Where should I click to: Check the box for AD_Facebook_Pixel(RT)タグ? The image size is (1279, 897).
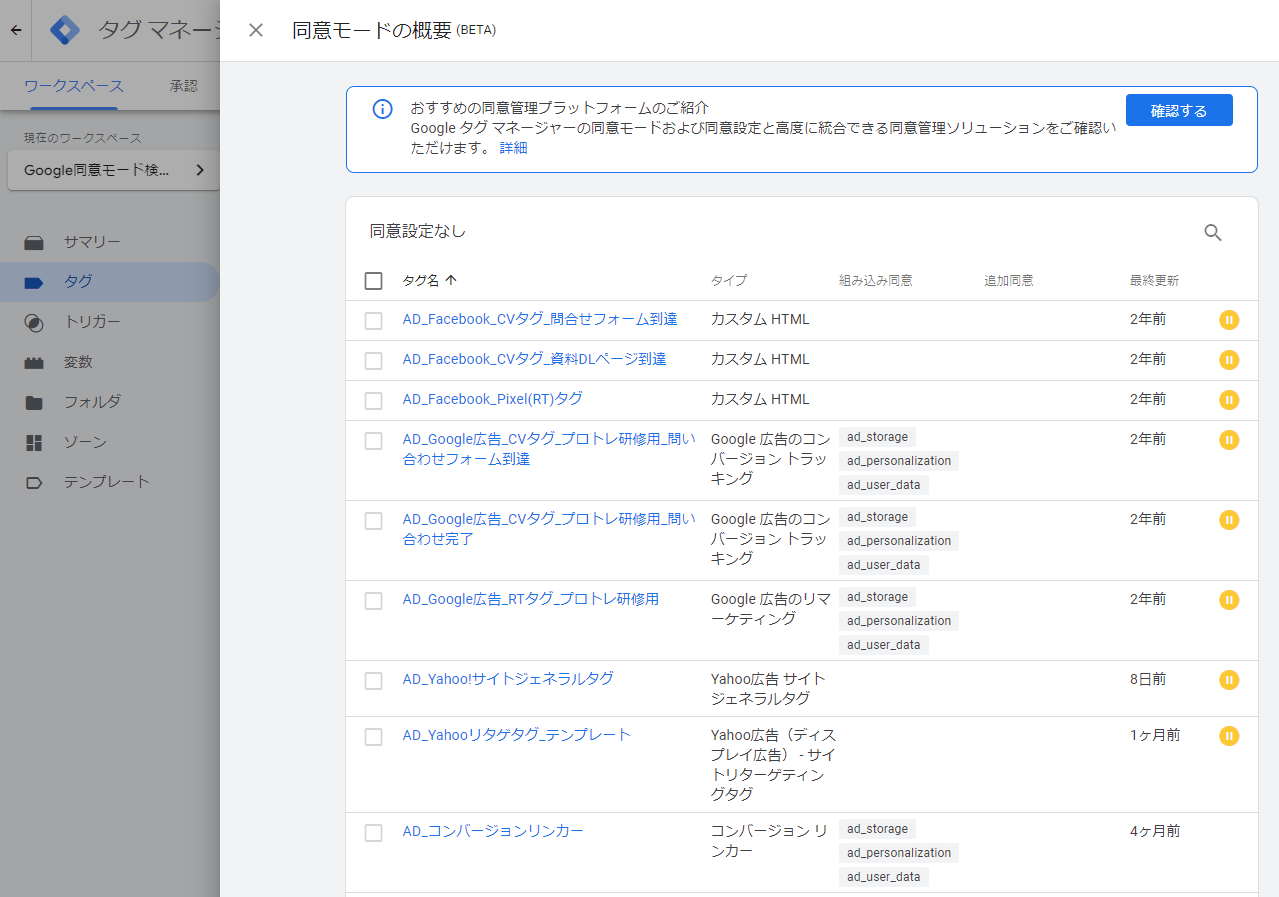(373, 401)
